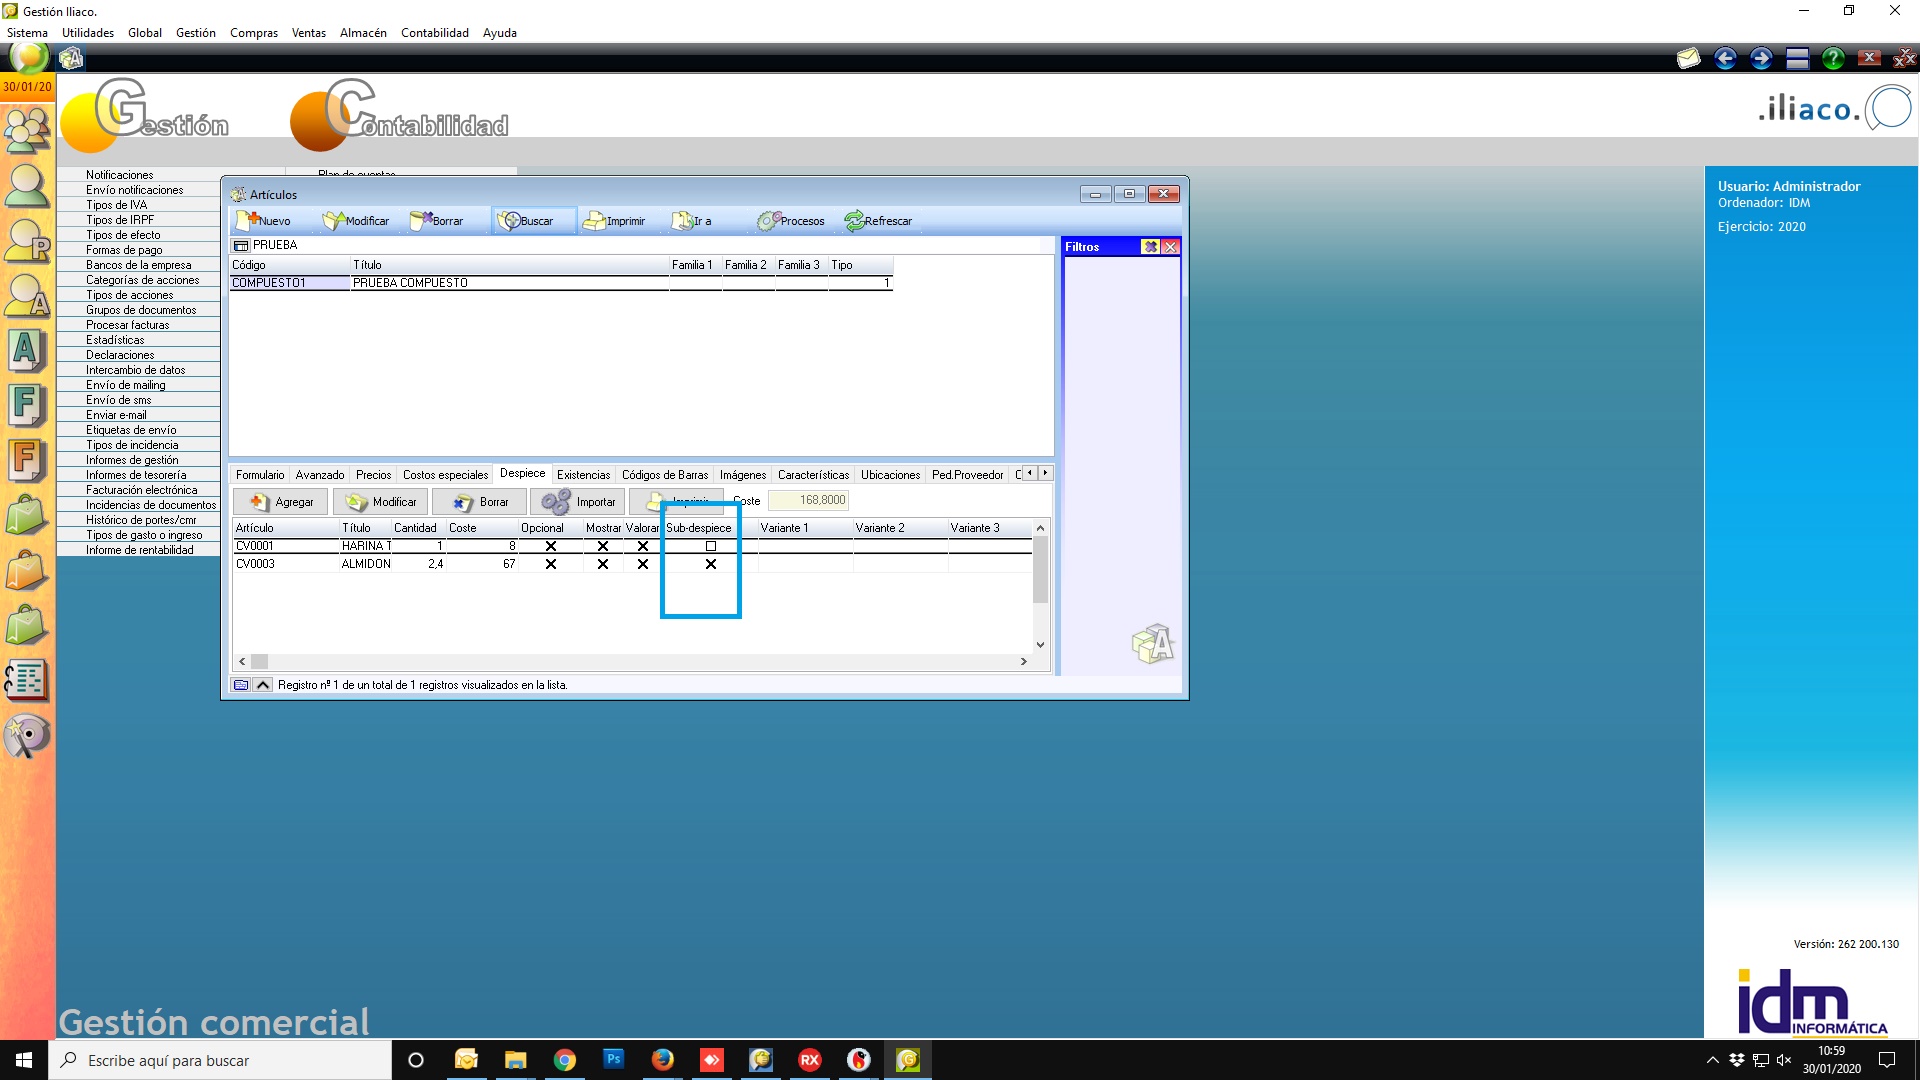Image resolution: width=1920 pixels, height=1080 pixels.
Task: Open the Contabilidad menu
Action: coord(435,33)
